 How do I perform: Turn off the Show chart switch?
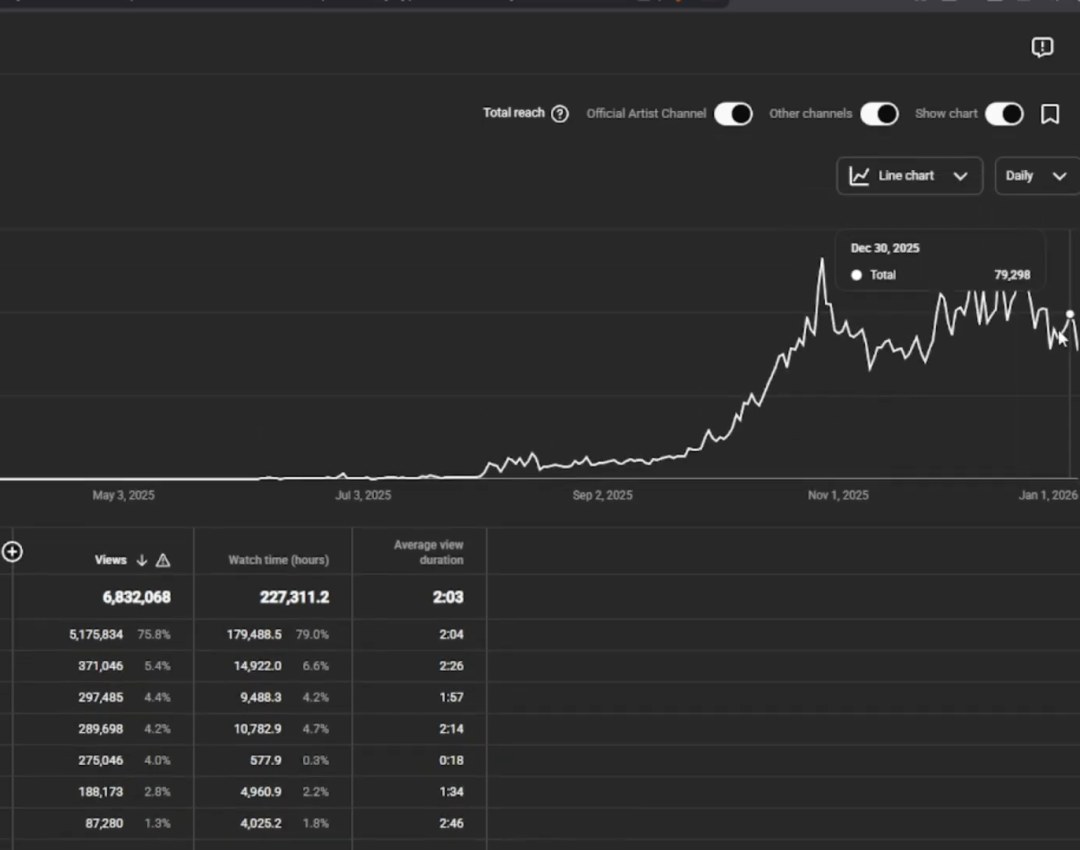(1004, 114)
